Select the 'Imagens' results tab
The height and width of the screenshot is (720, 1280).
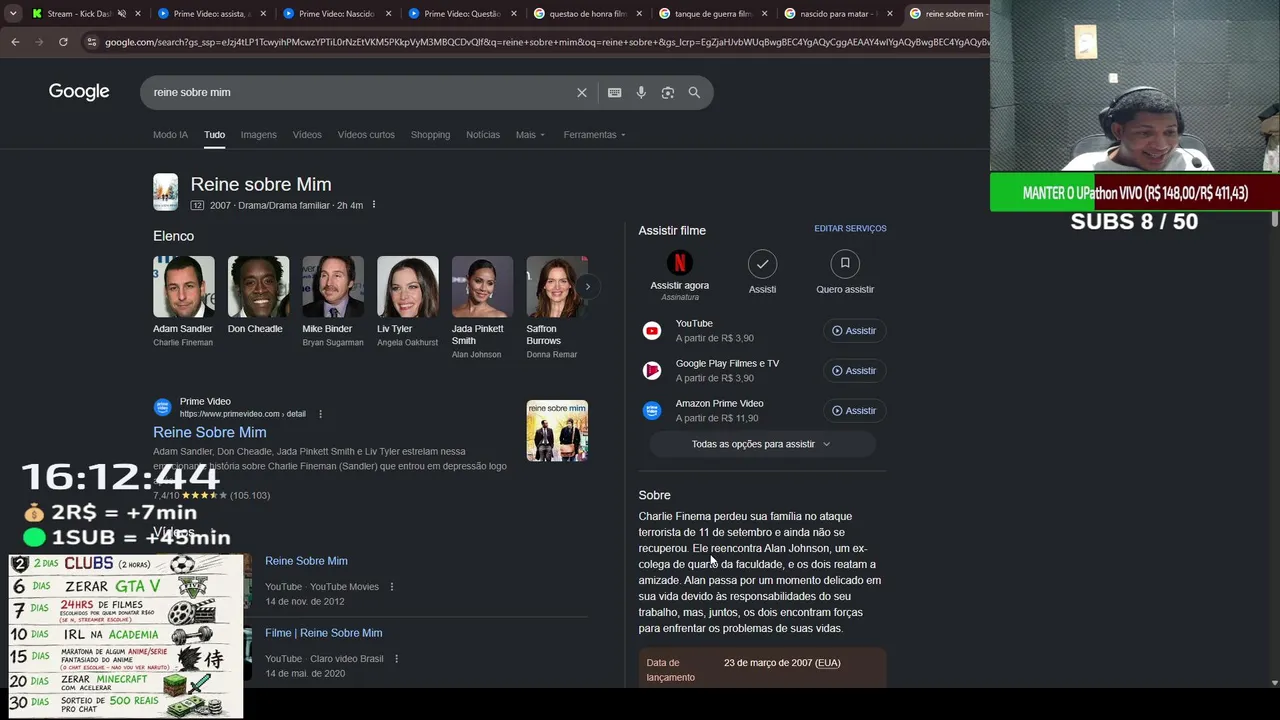tap(258, 135)
